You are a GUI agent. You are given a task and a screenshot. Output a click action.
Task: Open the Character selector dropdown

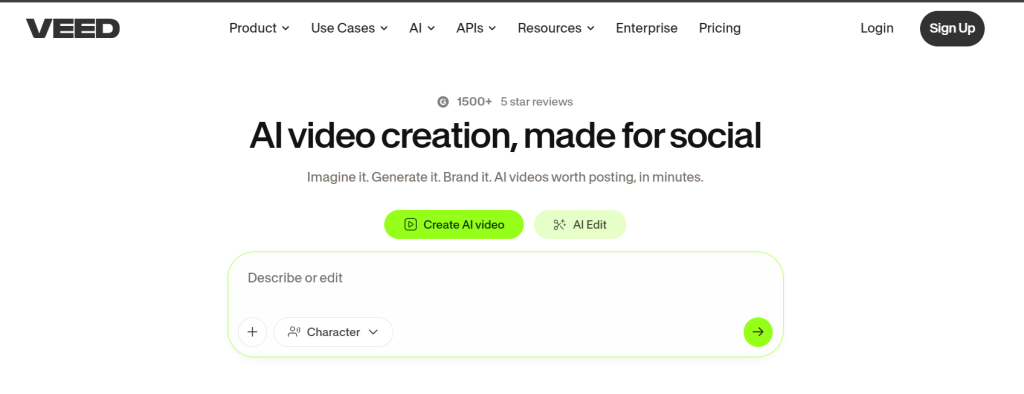tap(333, 332)
